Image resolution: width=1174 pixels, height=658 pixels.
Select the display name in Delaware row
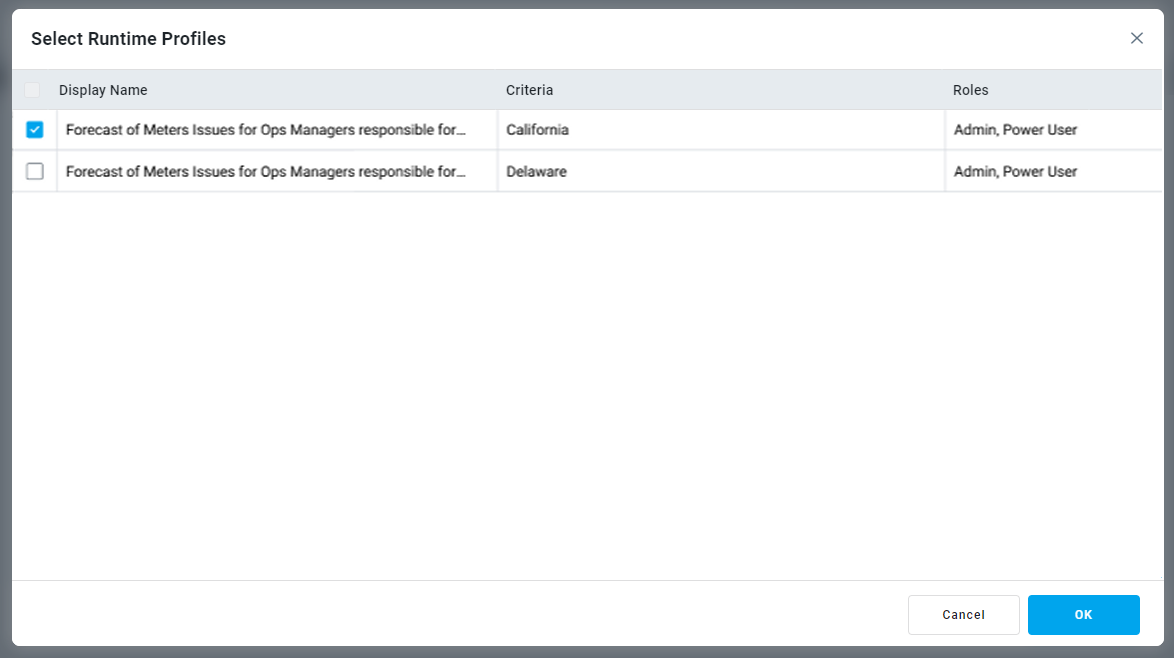[266, 172]
